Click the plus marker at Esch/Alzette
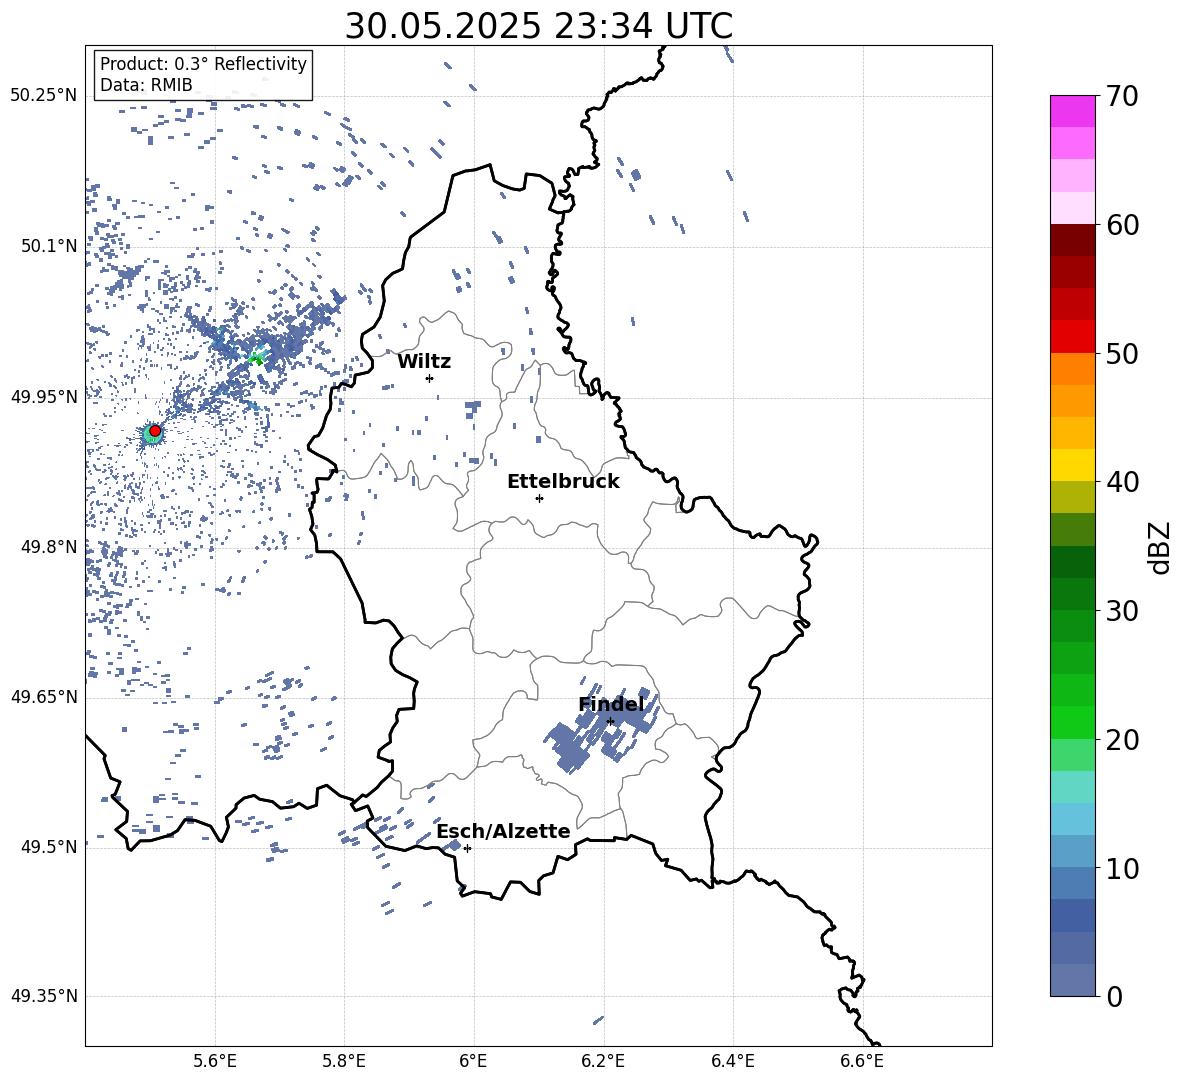The image size is (1184, 1081). 467,848
